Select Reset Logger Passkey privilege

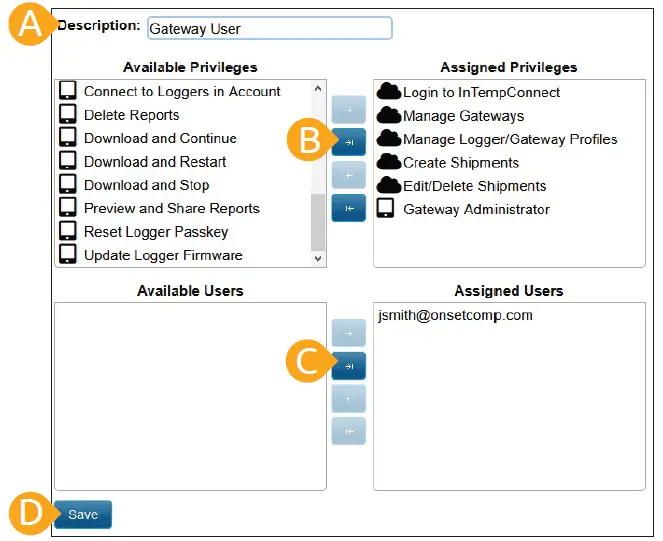pos(184,231)
